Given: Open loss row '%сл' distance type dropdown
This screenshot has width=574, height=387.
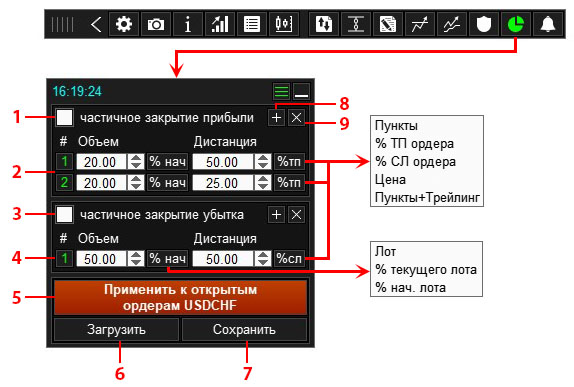Looking at the screenshot, I should point(289,258).
